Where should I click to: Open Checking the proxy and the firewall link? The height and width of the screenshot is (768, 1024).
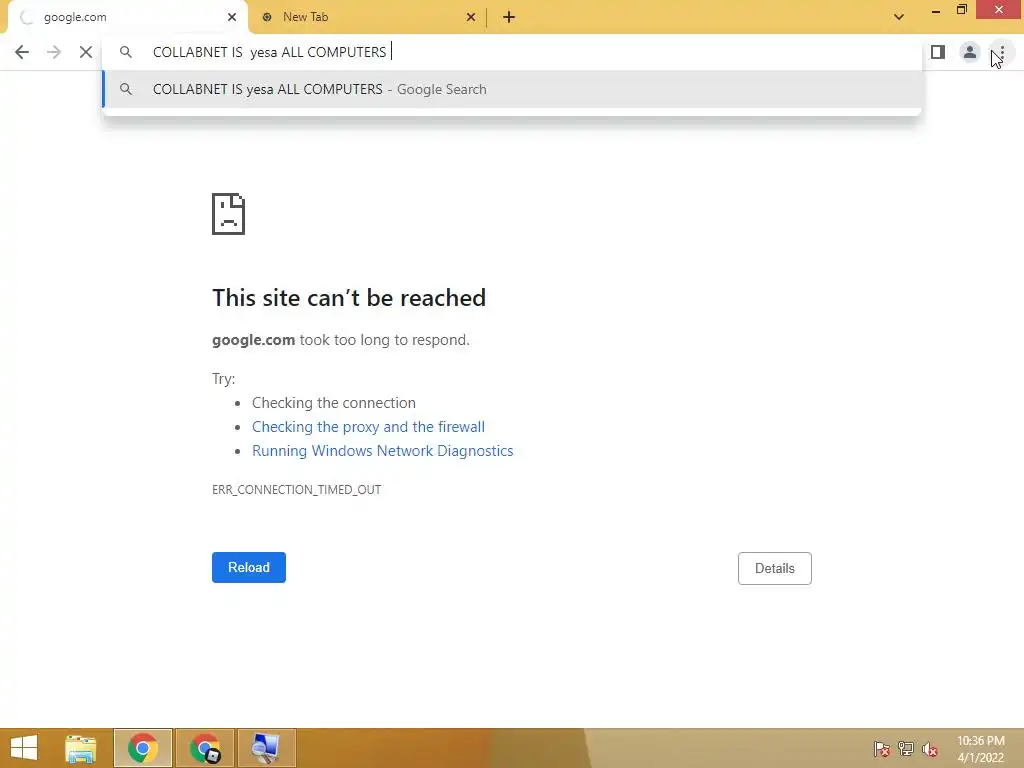tap(368, 426)
